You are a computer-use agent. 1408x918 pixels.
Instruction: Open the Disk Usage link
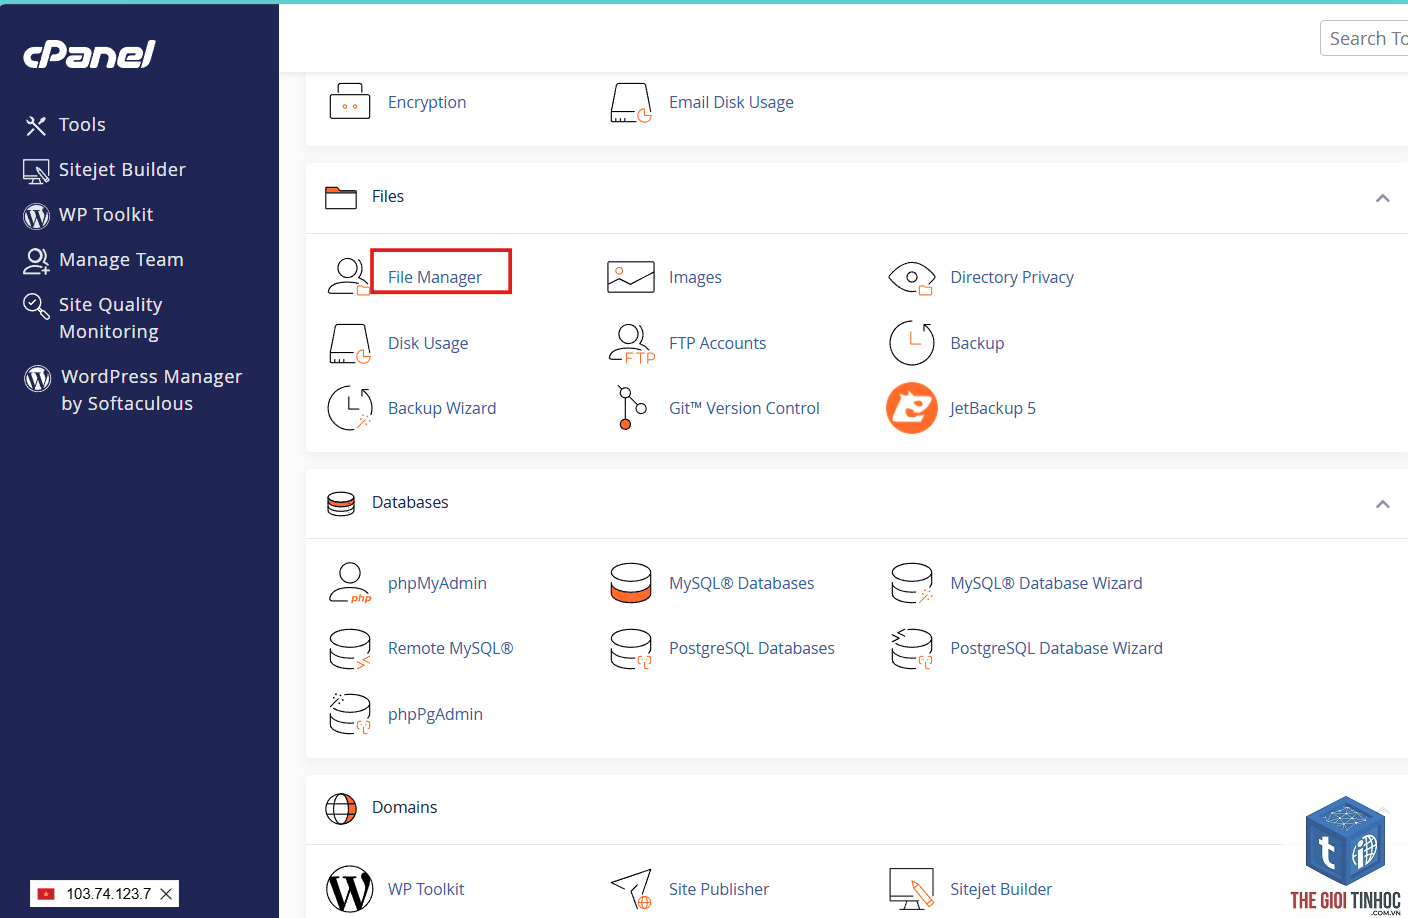tap(428, 343)
